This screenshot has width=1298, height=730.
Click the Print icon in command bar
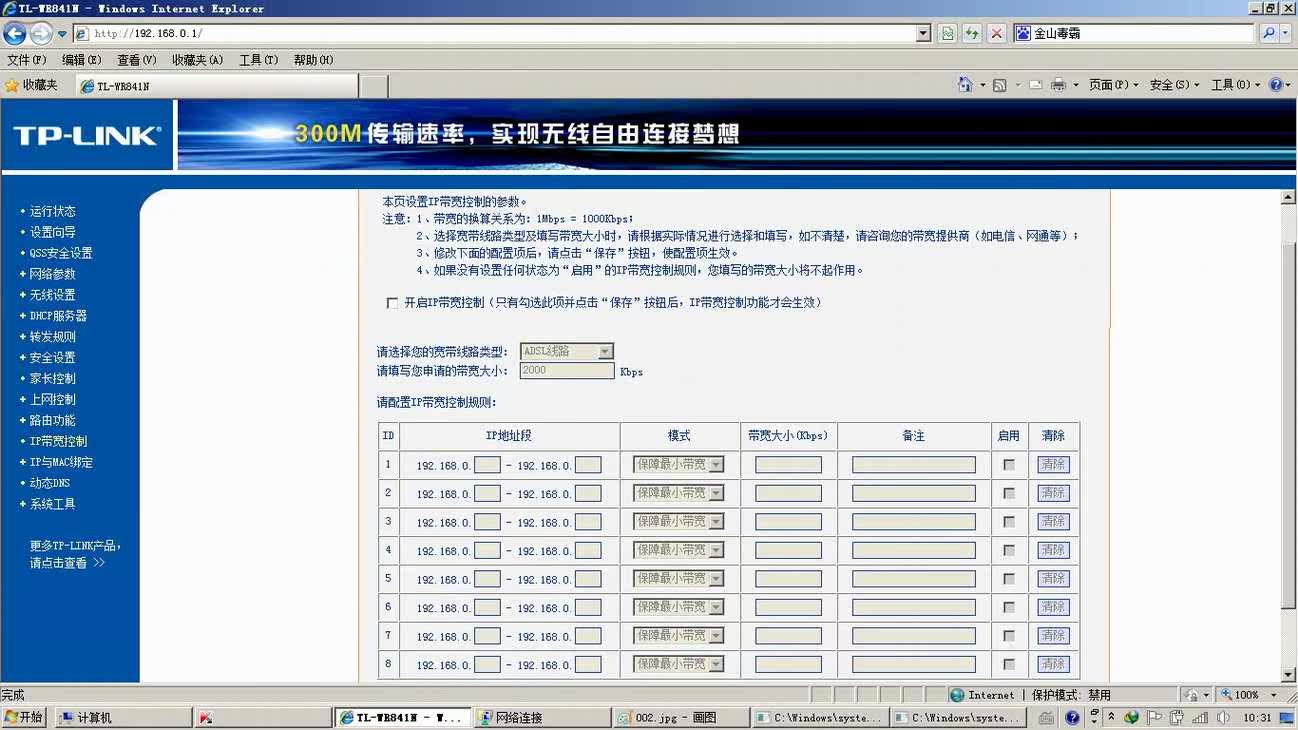(x=1058, y=85)
